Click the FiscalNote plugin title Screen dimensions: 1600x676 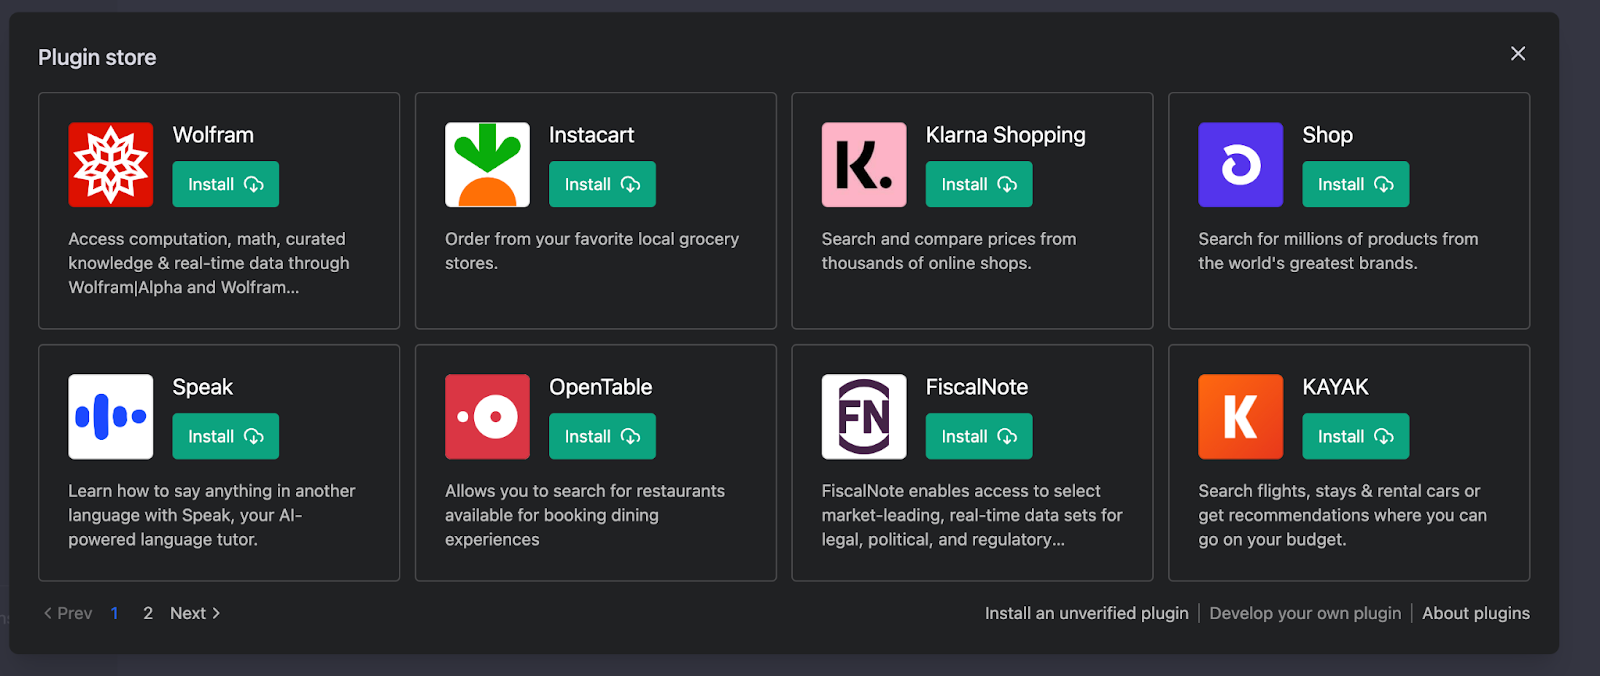(977, 387)
